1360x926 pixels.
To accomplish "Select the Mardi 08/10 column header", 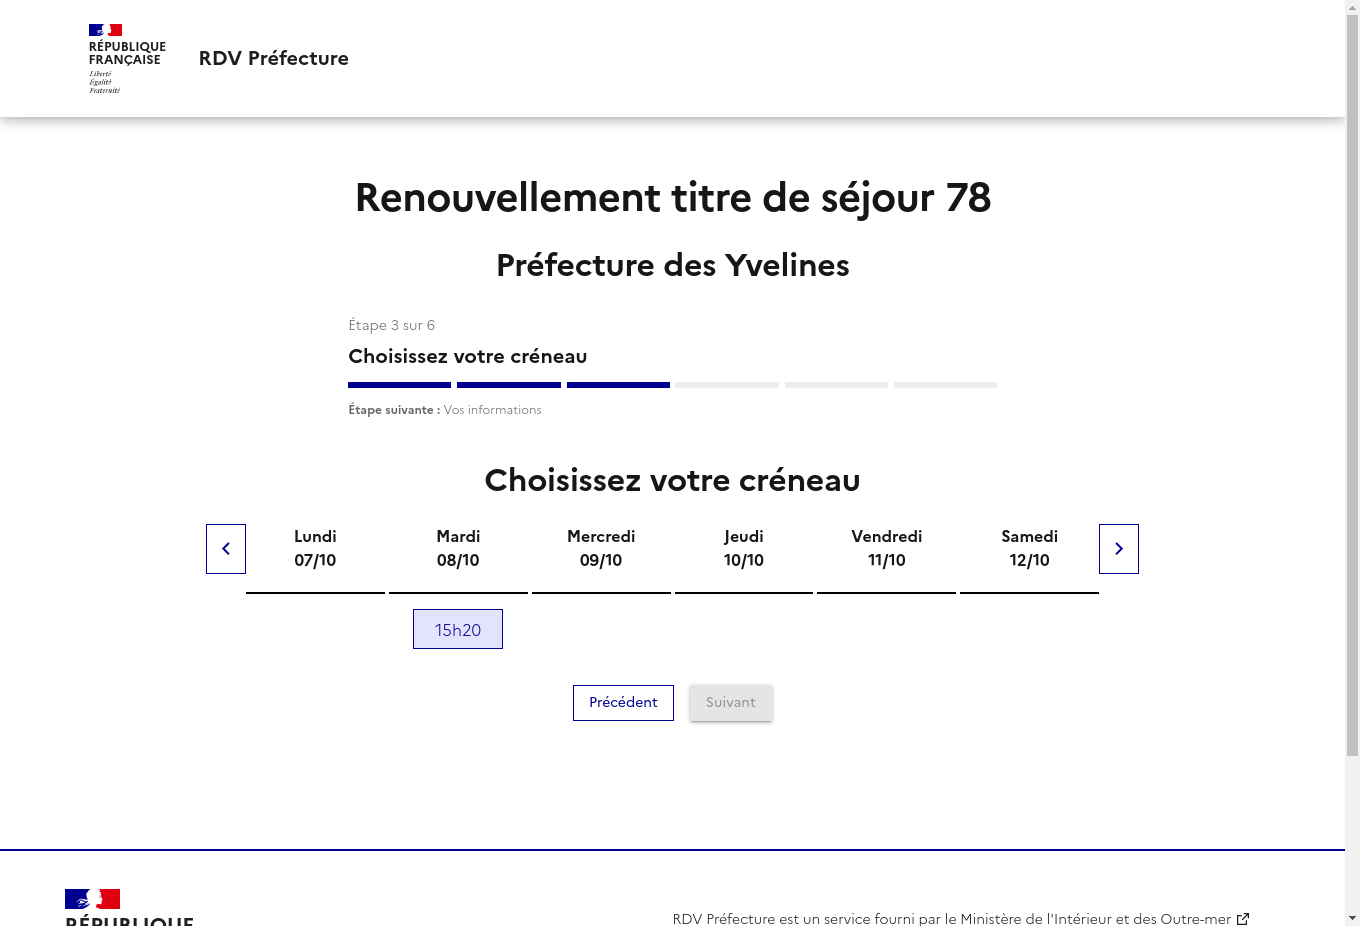I will (458, 549).
